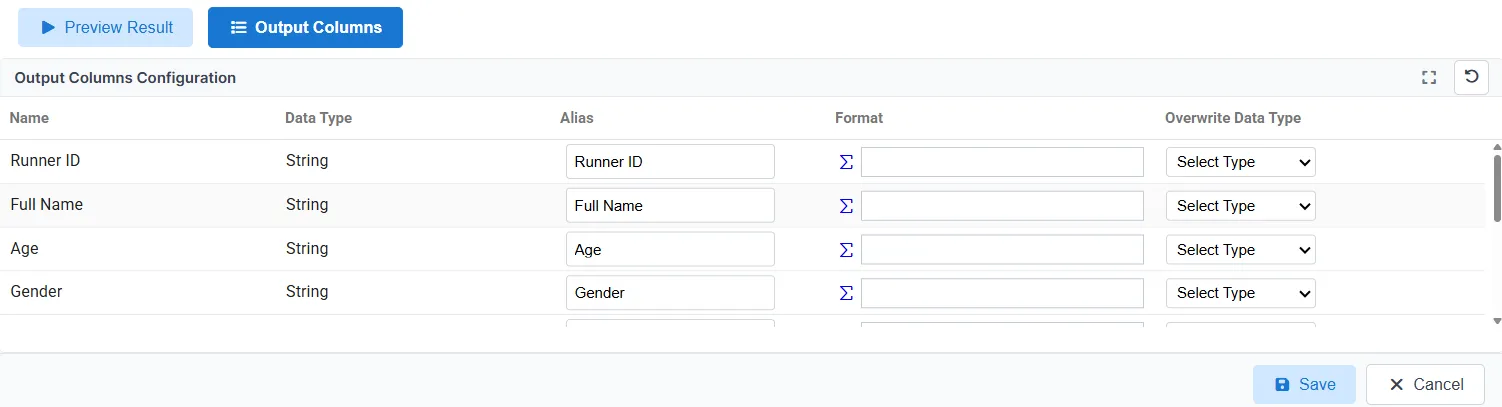Click the Alias column header
The width and height of the screenshot is (1502, 407).
(576, 118)
